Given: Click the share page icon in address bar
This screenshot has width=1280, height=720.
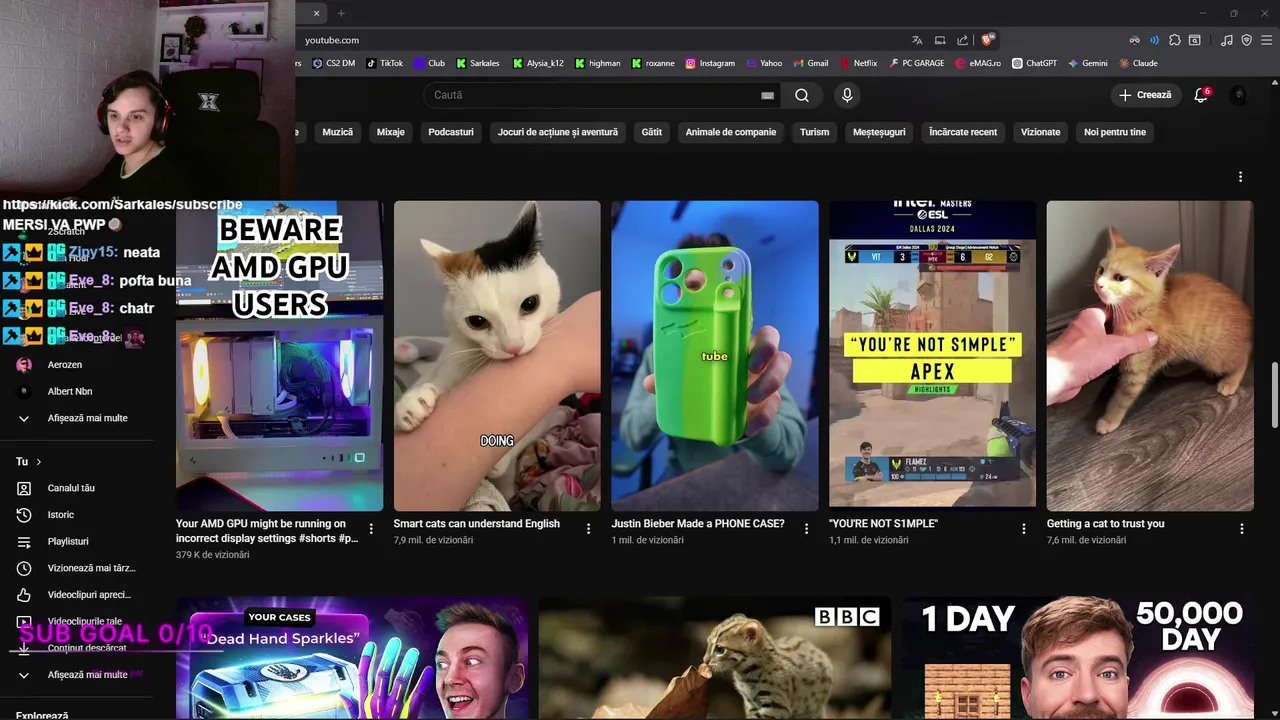Looking at the screenshot, I should click(962, 40).
